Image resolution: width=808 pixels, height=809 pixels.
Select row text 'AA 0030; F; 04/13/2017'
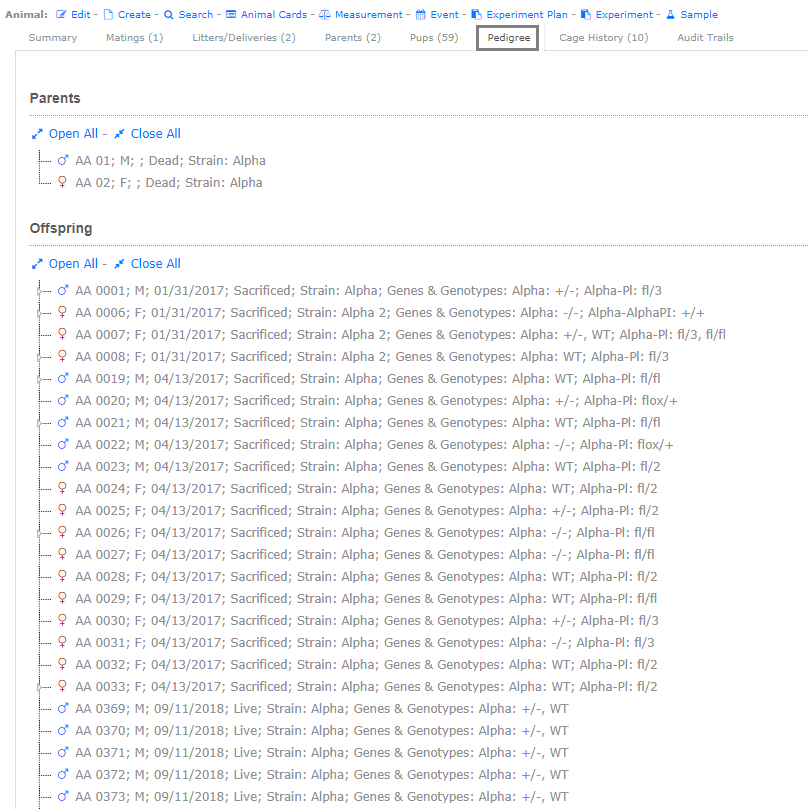click(149, 620)
